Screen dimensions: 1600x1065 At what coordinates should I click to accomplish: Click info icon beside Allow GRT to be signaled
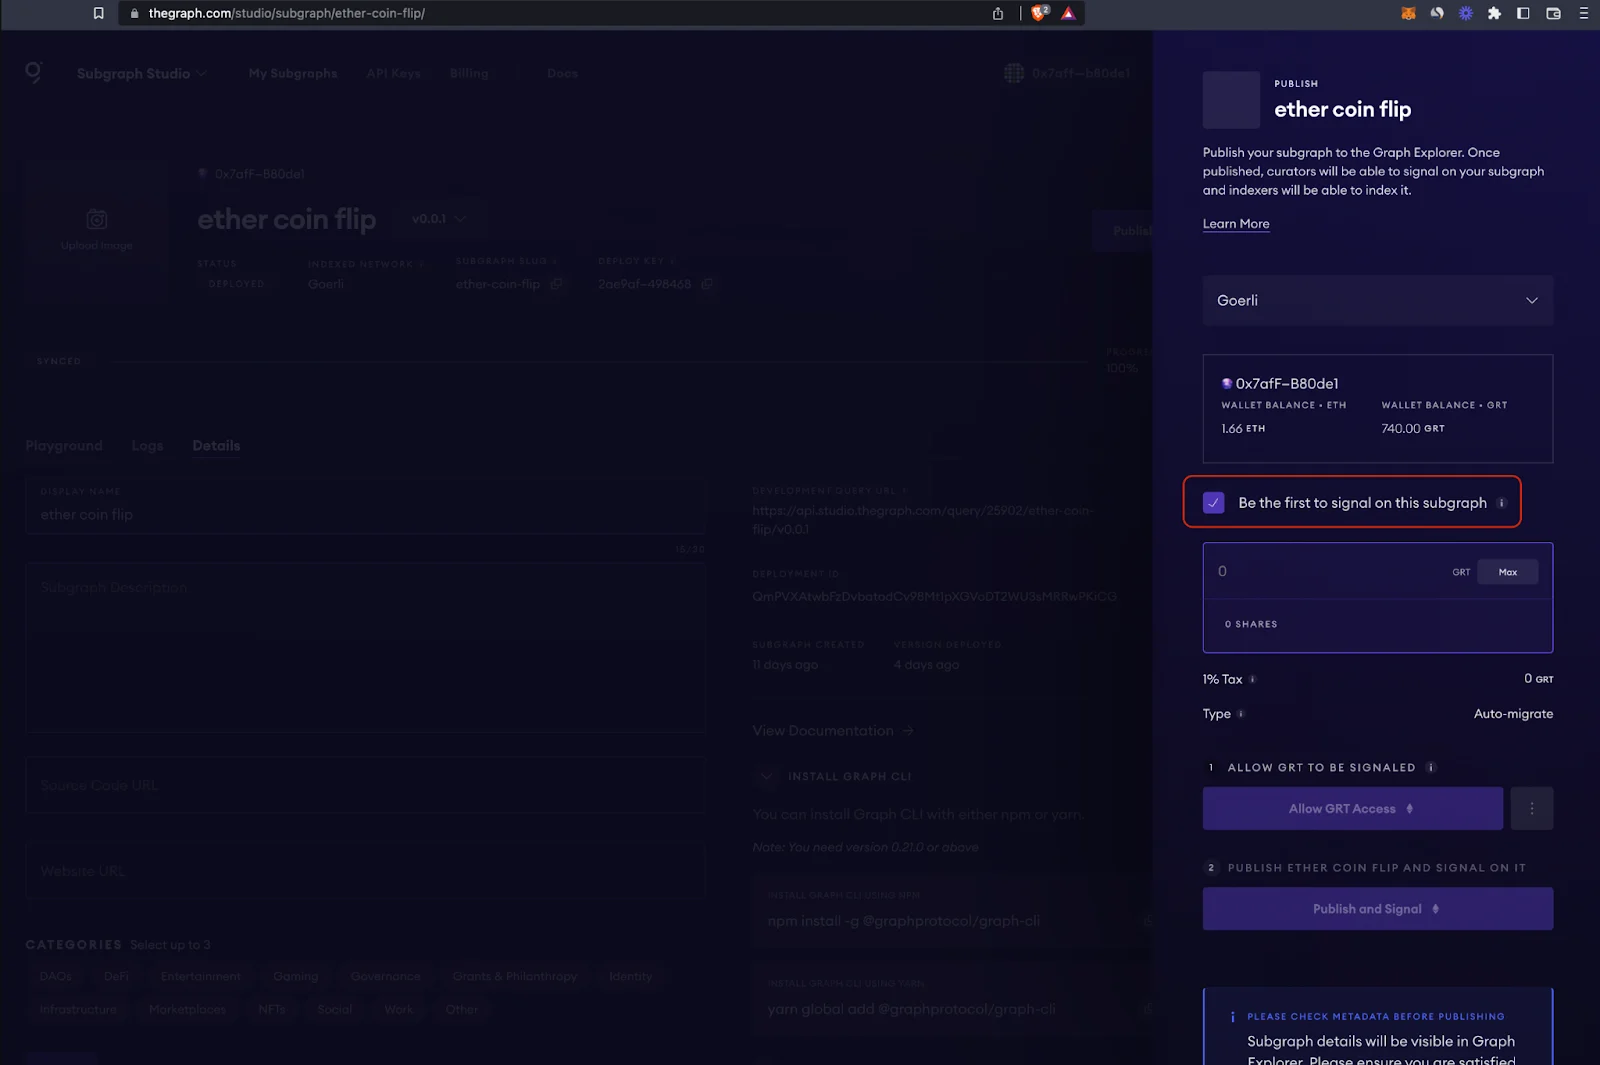[1431, 768]
